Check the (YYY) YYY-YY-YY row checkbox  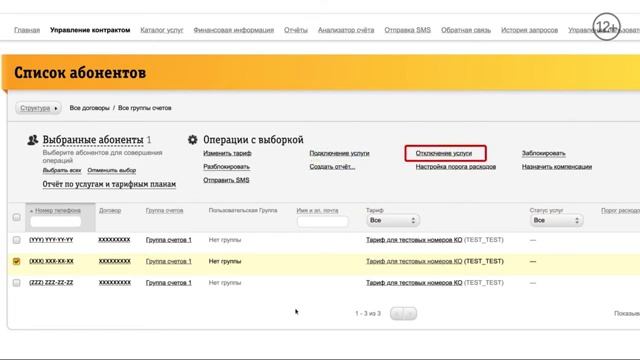(x=16, y=240)
